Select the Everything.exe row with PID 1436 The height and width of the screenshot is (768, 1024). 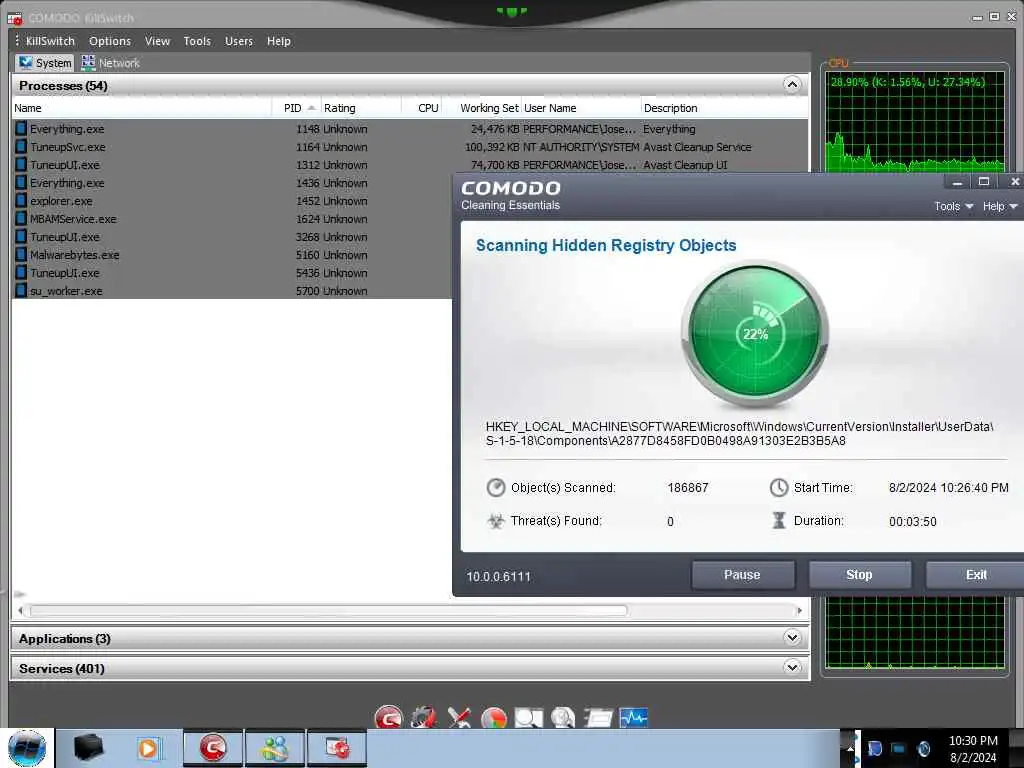coord(232,183)
